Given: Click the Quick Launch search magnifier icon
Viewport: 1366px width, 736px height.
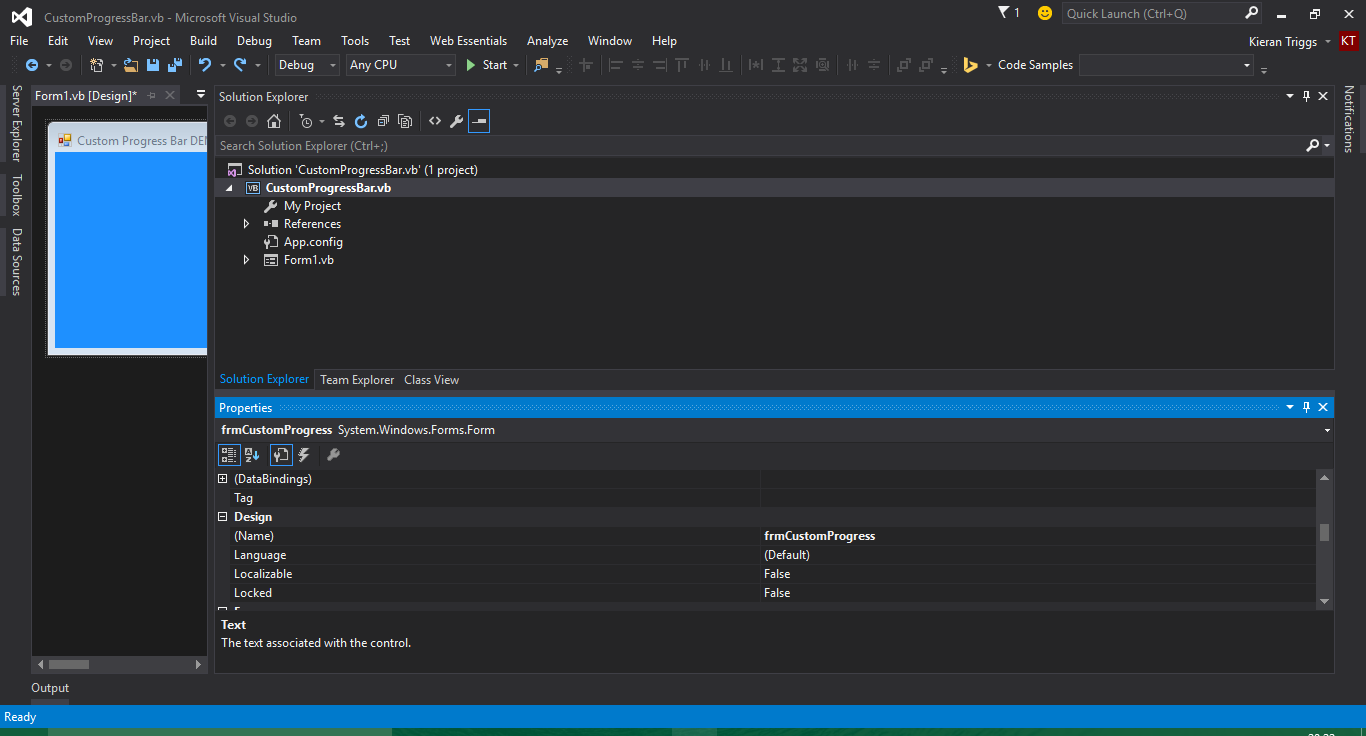Looking at the screenshot, I should [1251, 13].
